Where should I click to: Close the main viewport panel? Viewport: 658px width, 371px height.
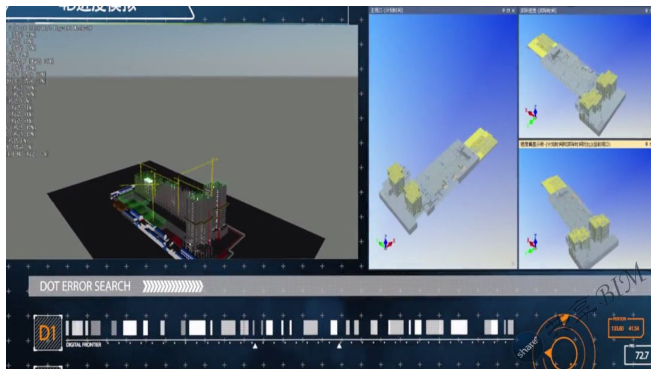pyautogui.click(x=513, y=10)
